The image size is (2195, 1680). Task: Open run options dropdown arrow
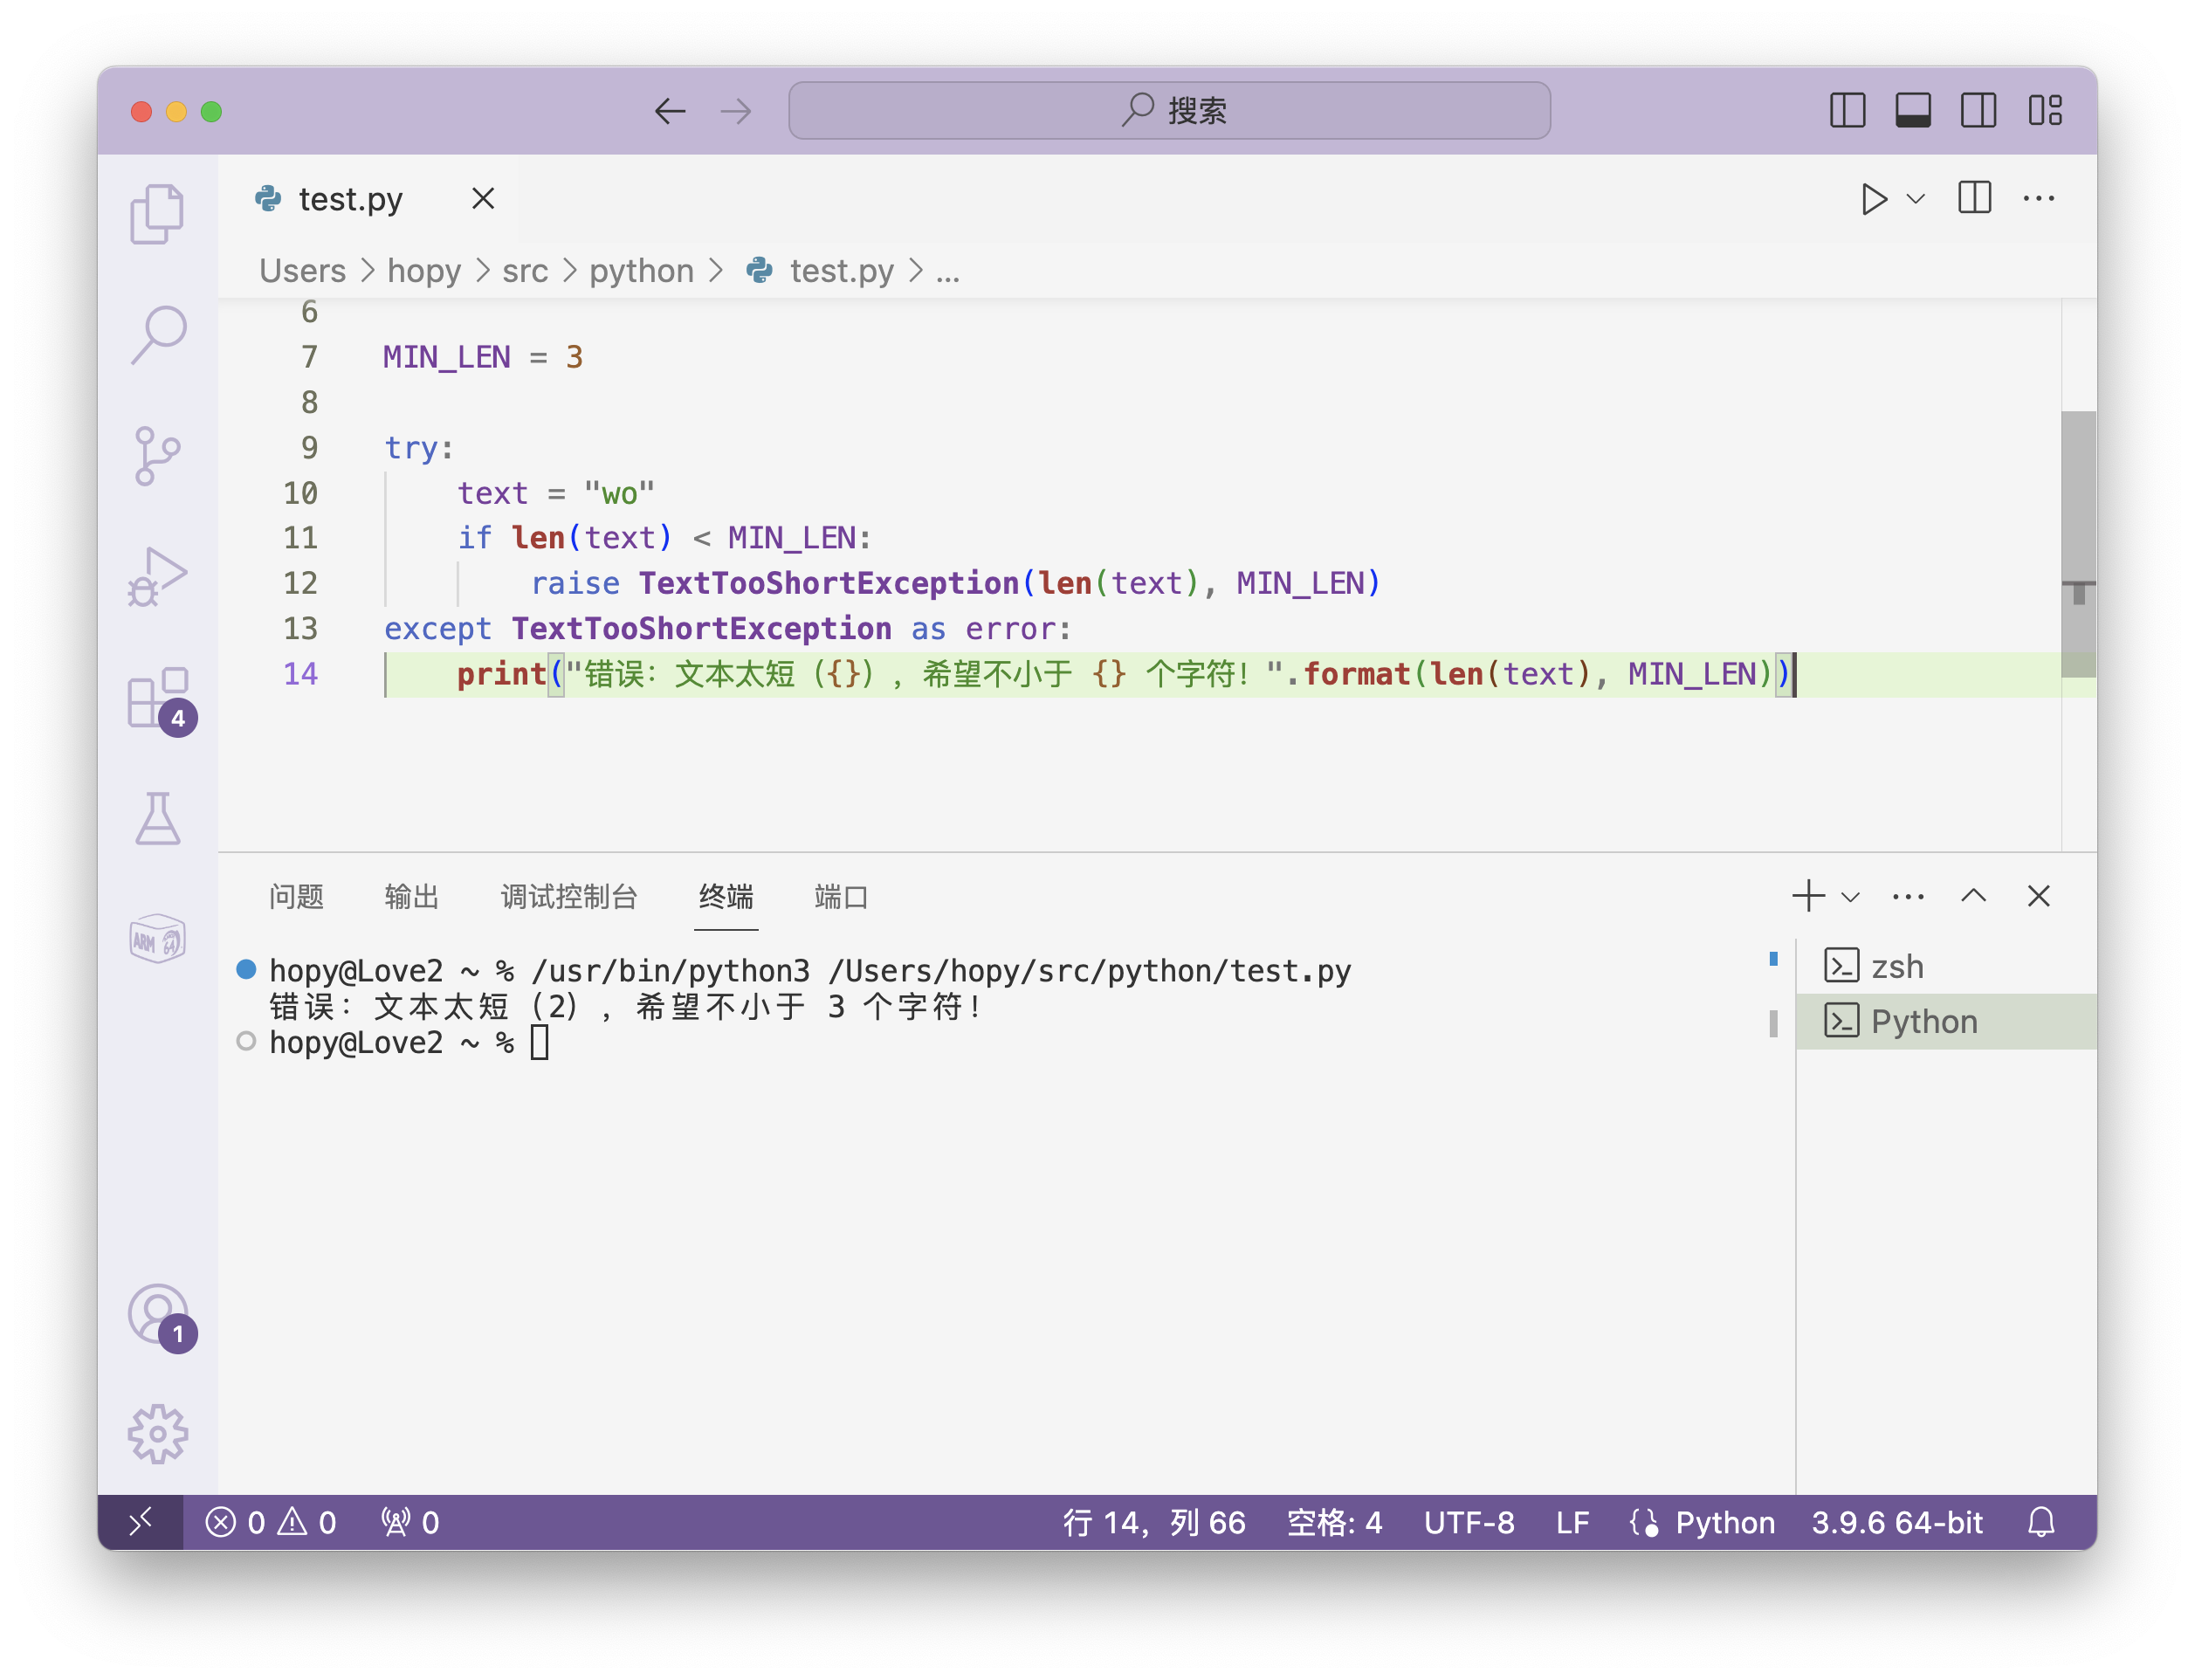coord(1915,199)
